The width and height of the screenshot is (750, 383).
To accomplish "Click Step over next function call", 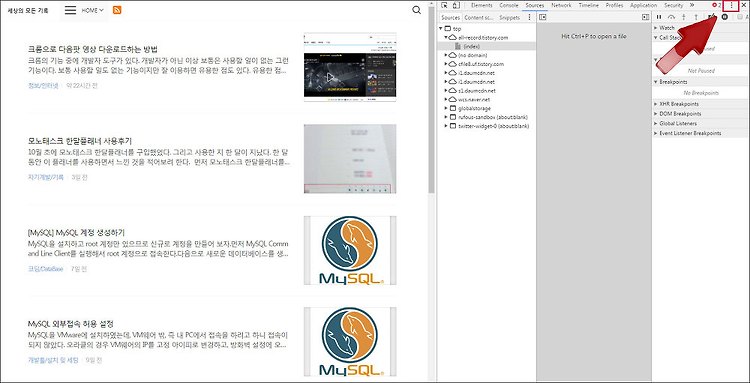I will pyautogui.click(x=671, y=17).
